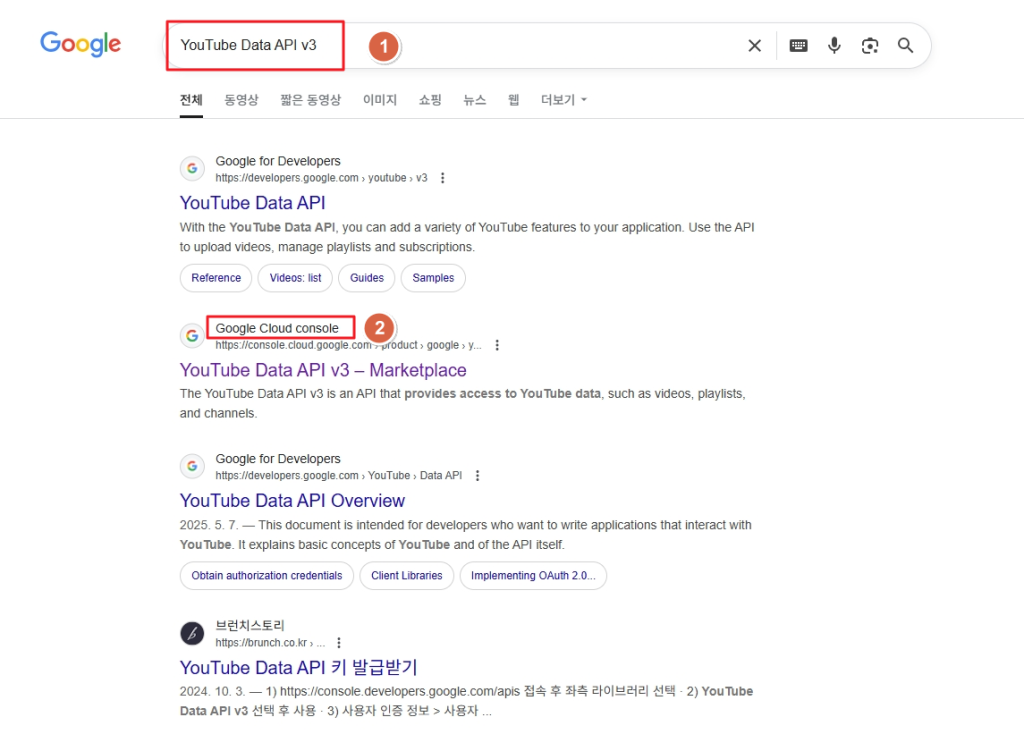Open the on-screen keyboard input tool
The width and height of the screenshot is (1024, 751).
(798, 46)
